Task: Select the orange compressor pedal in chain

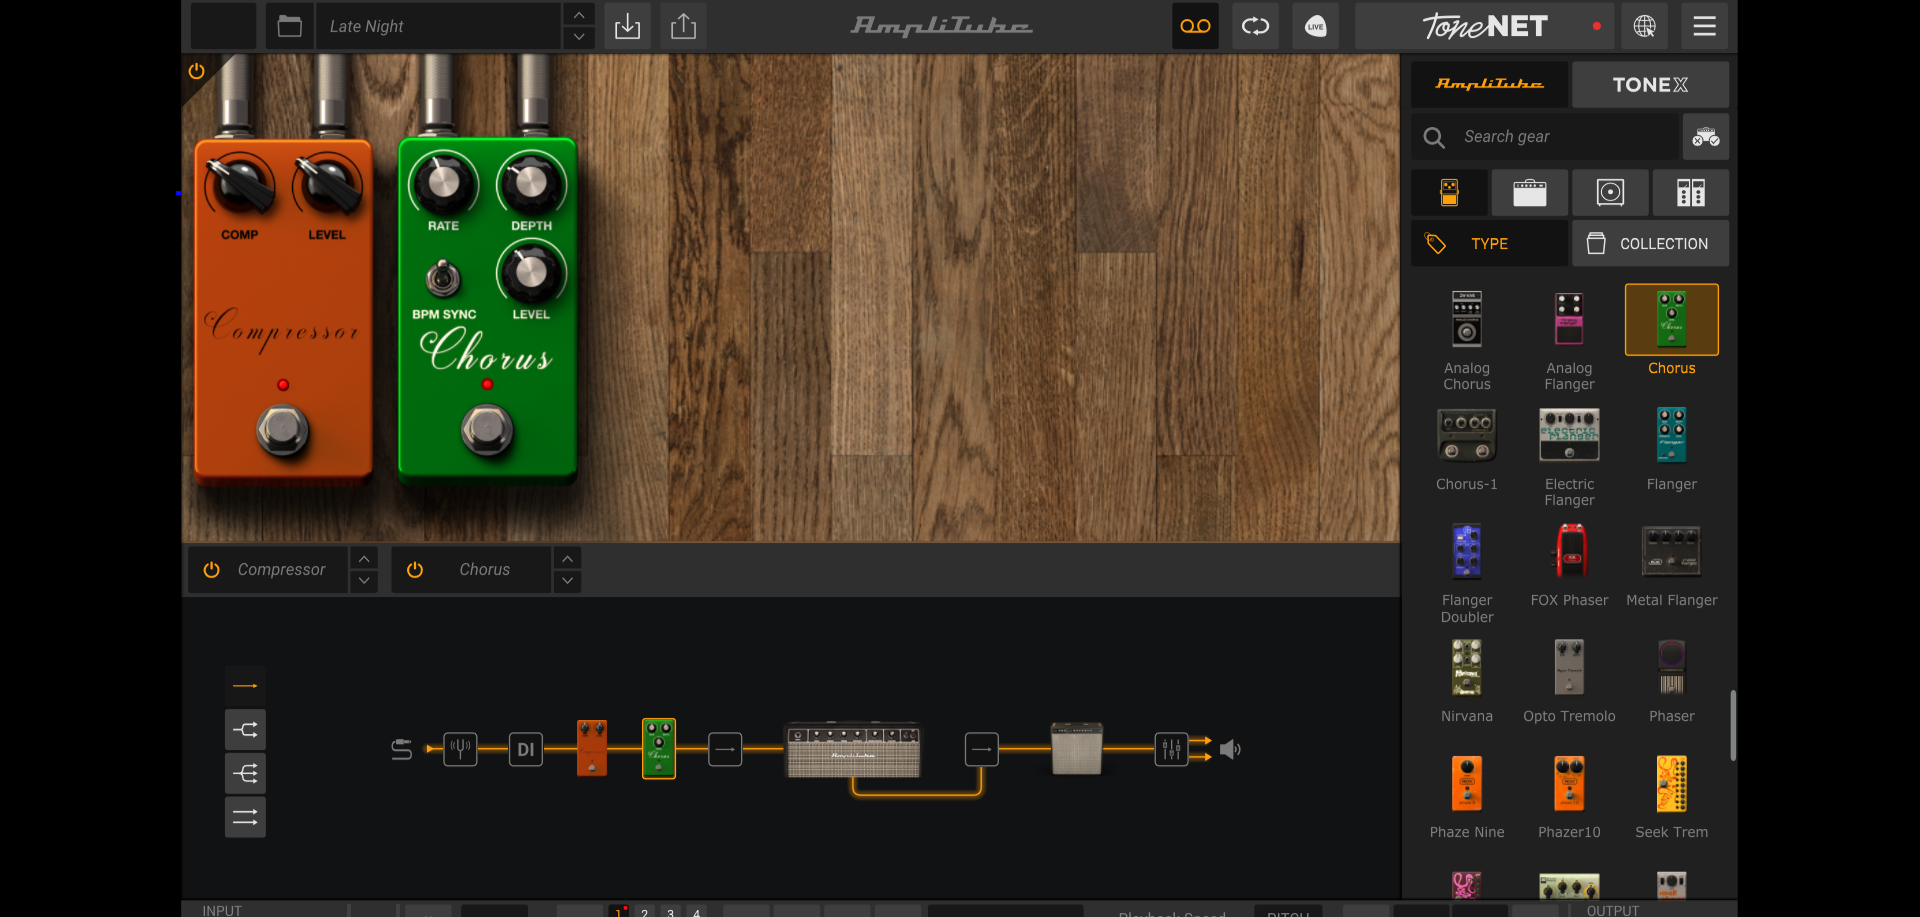Action: coord(592,748)
